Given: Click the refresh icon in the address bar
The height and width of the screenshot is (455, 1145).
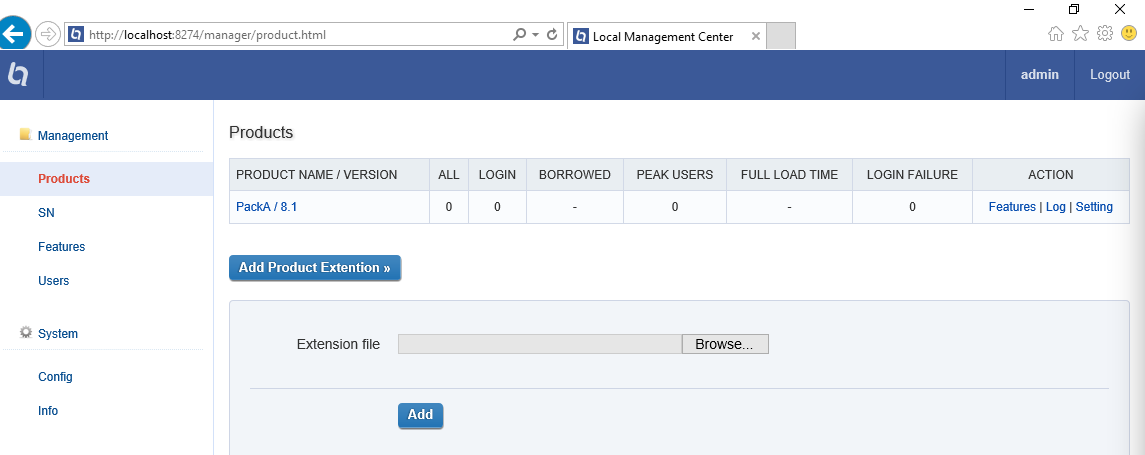Looking at the screenshot, I should coord(551,34).
